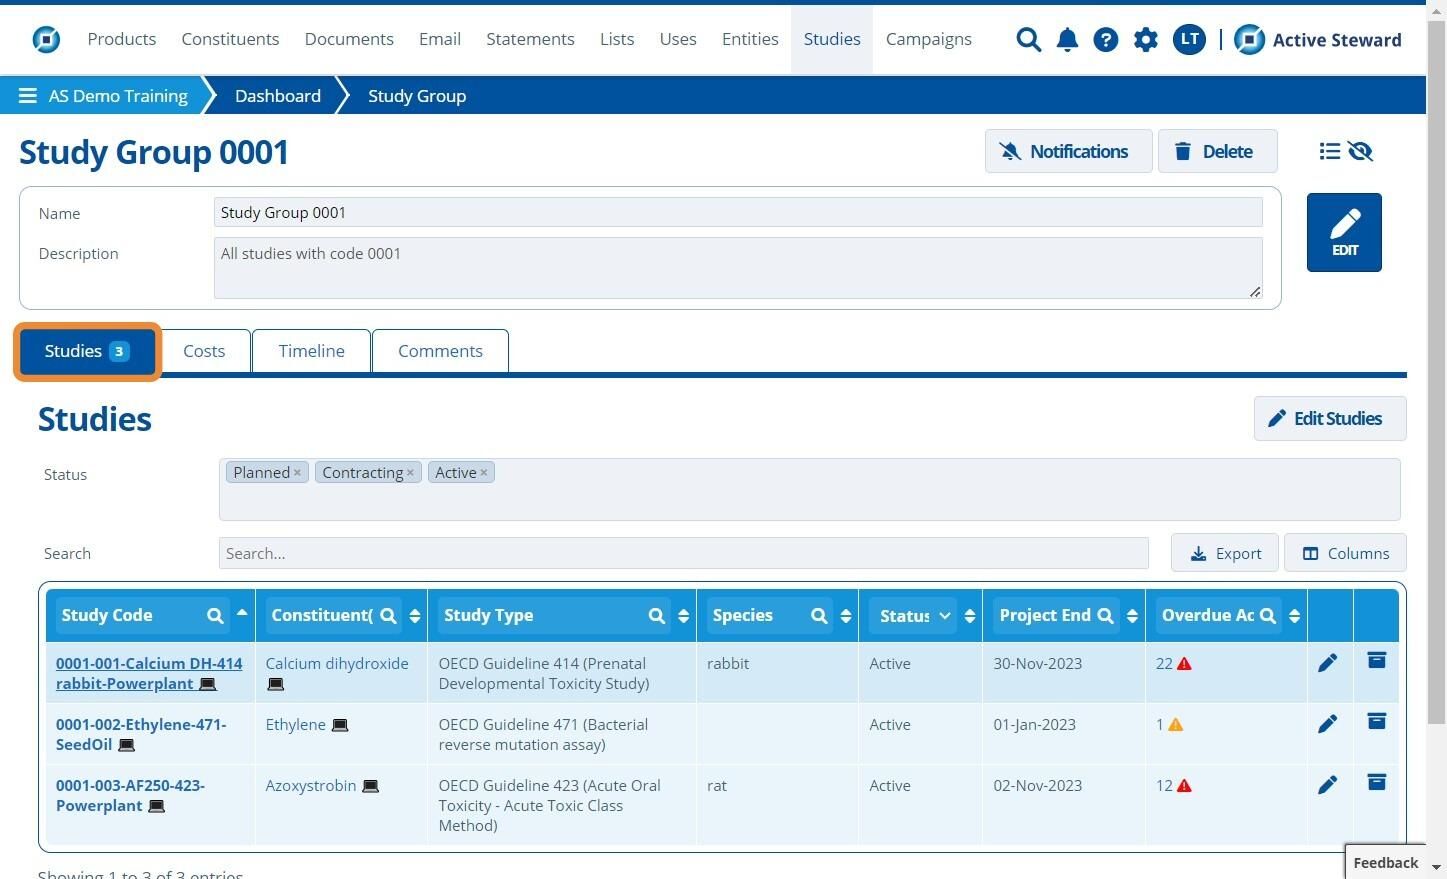Click the Edit Studies button
1447x879 pixels.
1330,418
